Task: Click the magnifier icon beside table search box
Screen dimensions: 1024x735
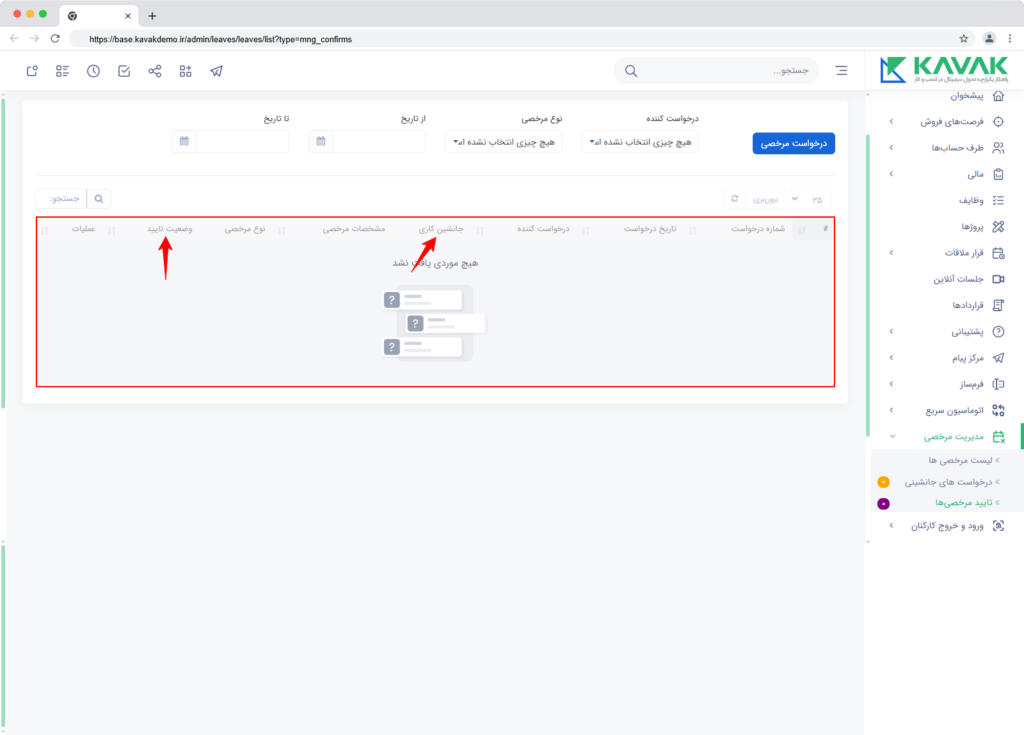Action: (x=99, y=199)
